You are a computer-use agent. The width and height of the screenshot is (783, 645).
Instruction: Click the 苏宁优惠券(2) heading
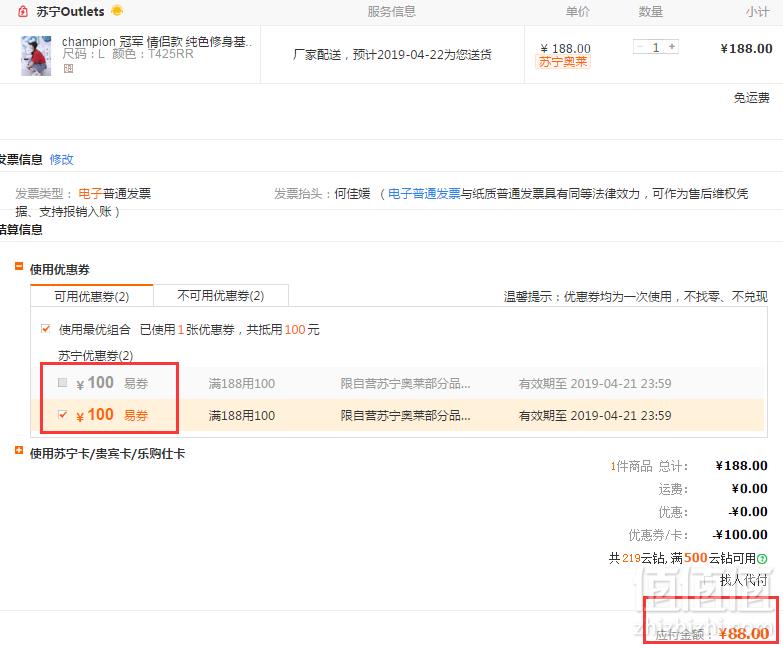point(95,355)
